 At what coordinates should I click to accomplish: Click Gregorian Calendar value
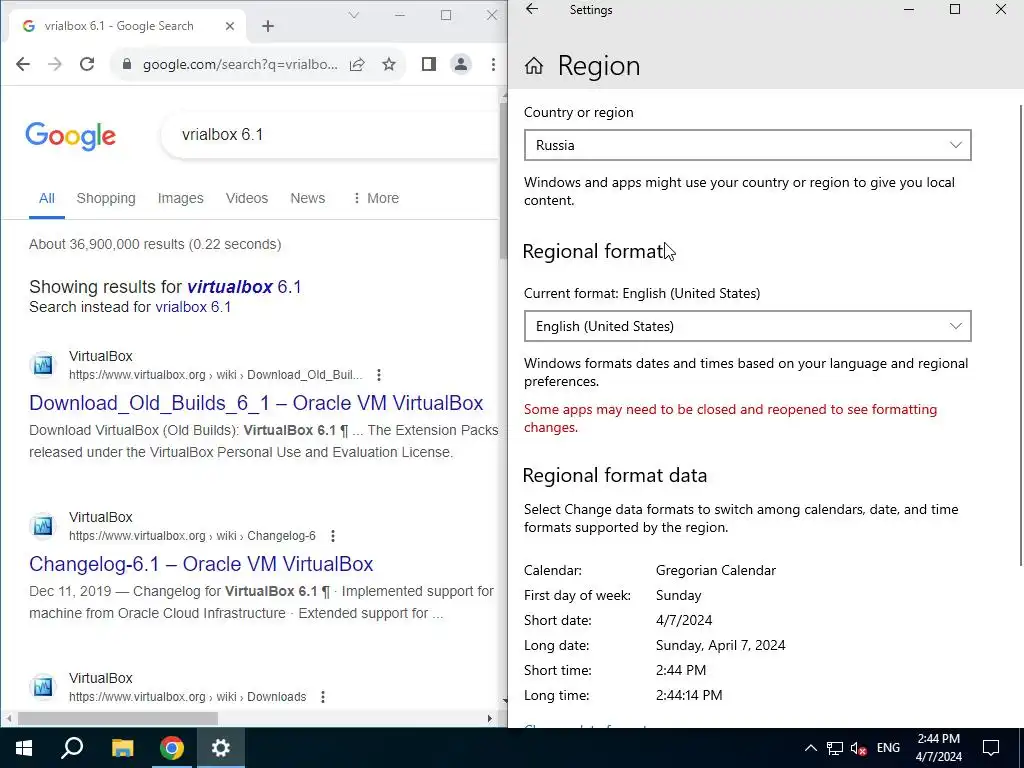[x=716, y=570]
